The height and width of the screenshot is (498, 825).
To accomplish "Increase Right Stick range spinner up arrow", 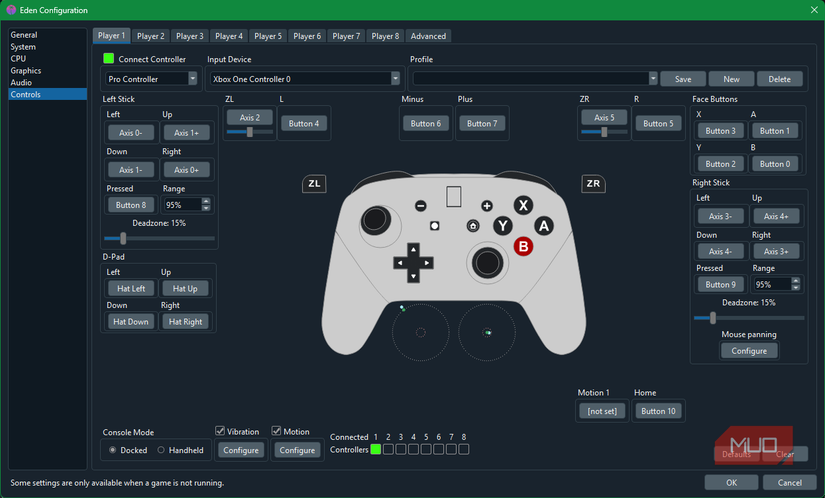I will [x=796, y=281].
